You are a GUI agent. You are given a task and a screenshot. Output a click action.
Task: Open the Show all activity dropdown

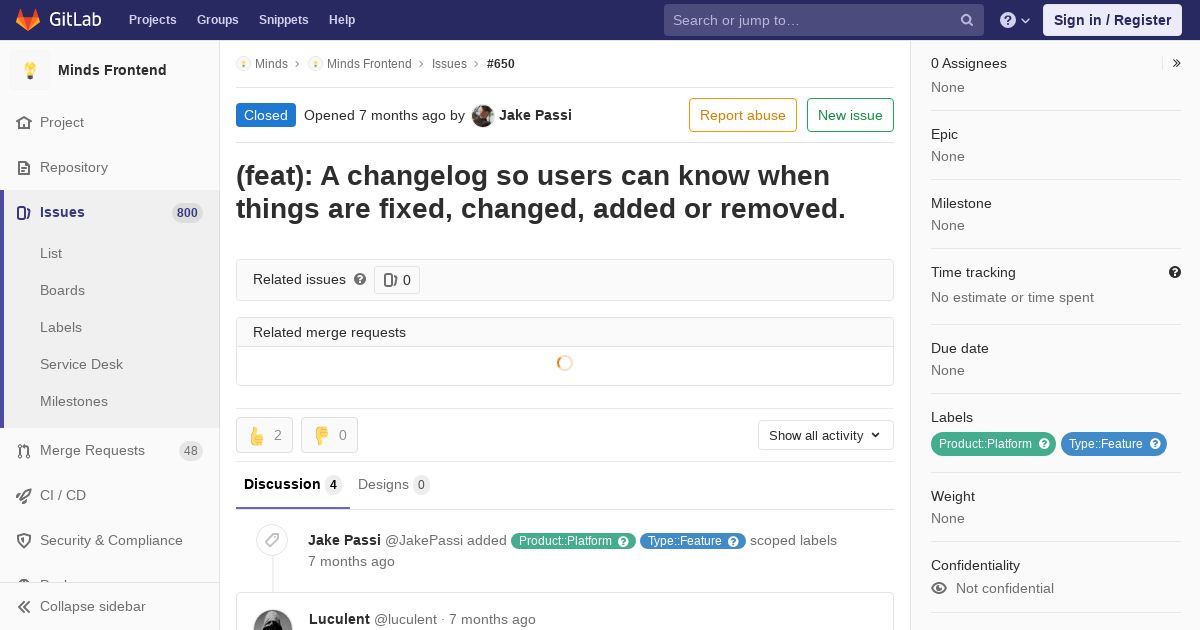(825, 435)
